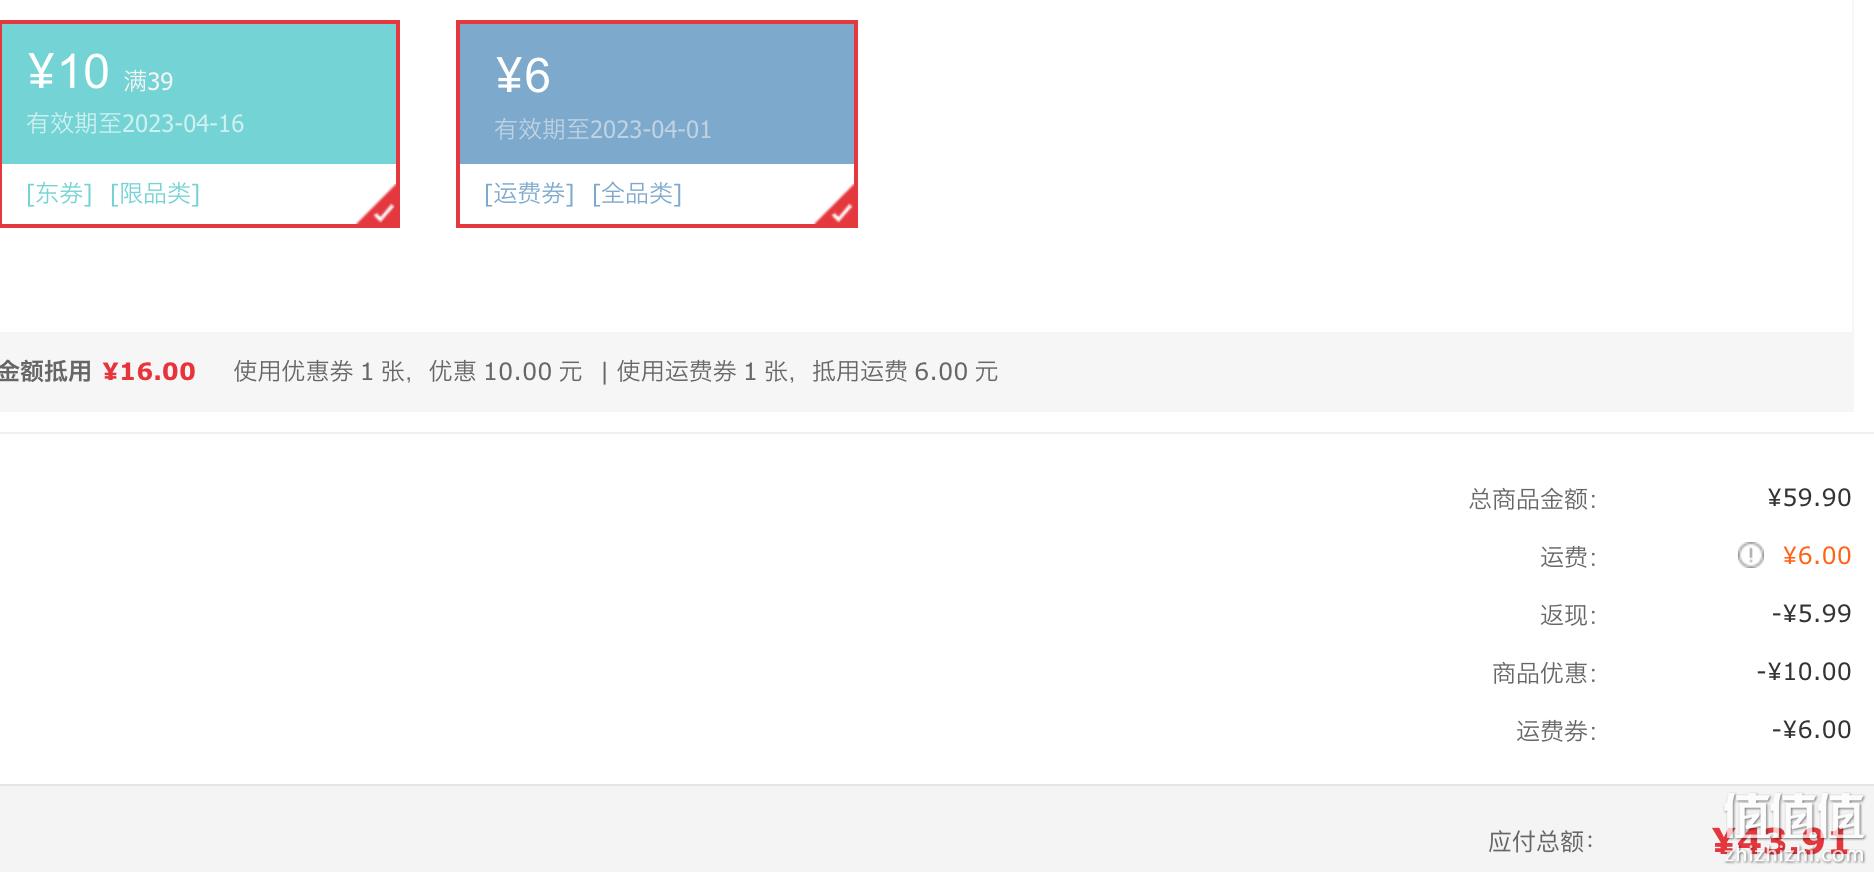Click the [全品类] tag
The image size is (1874, 872).
(637, 193)
